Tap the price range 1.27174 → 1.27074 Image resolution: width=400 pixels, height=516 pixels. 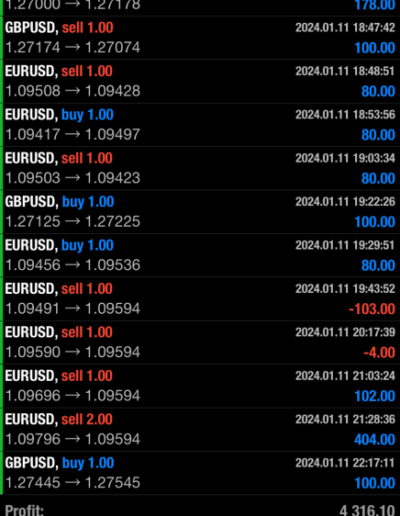pos(73,47)
